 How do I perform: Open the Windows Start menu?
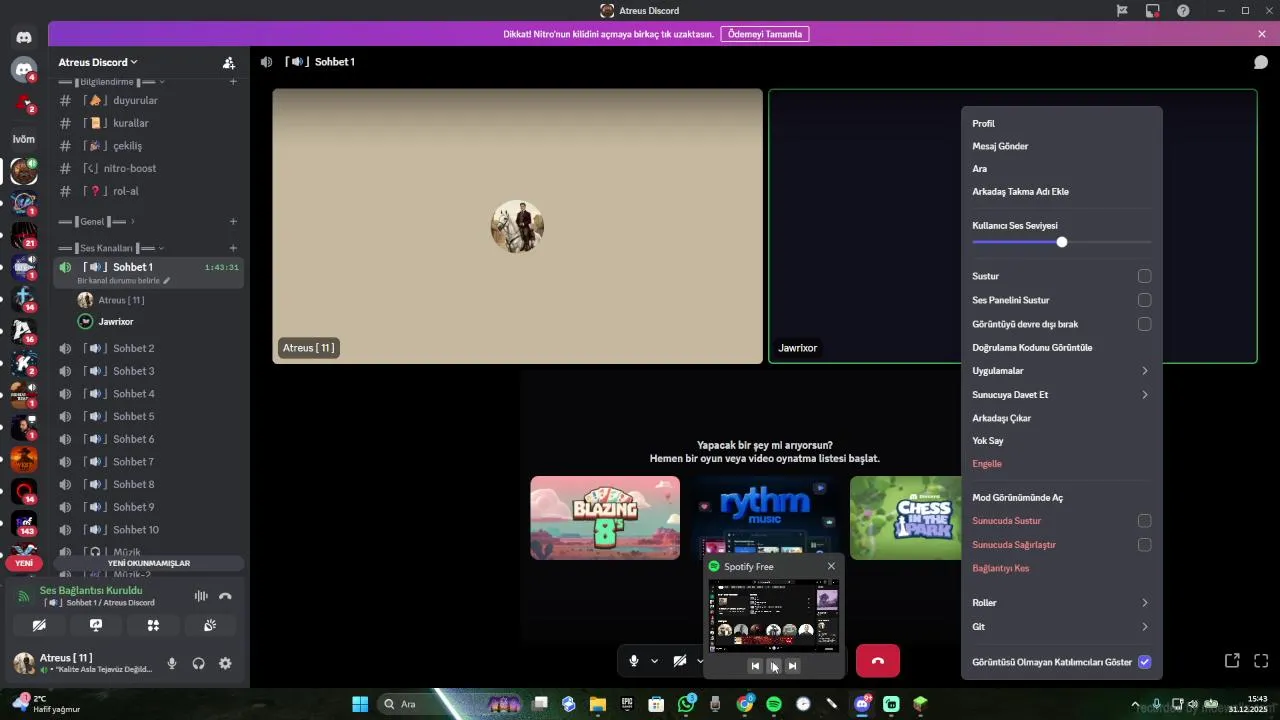[x=360, y=704]
